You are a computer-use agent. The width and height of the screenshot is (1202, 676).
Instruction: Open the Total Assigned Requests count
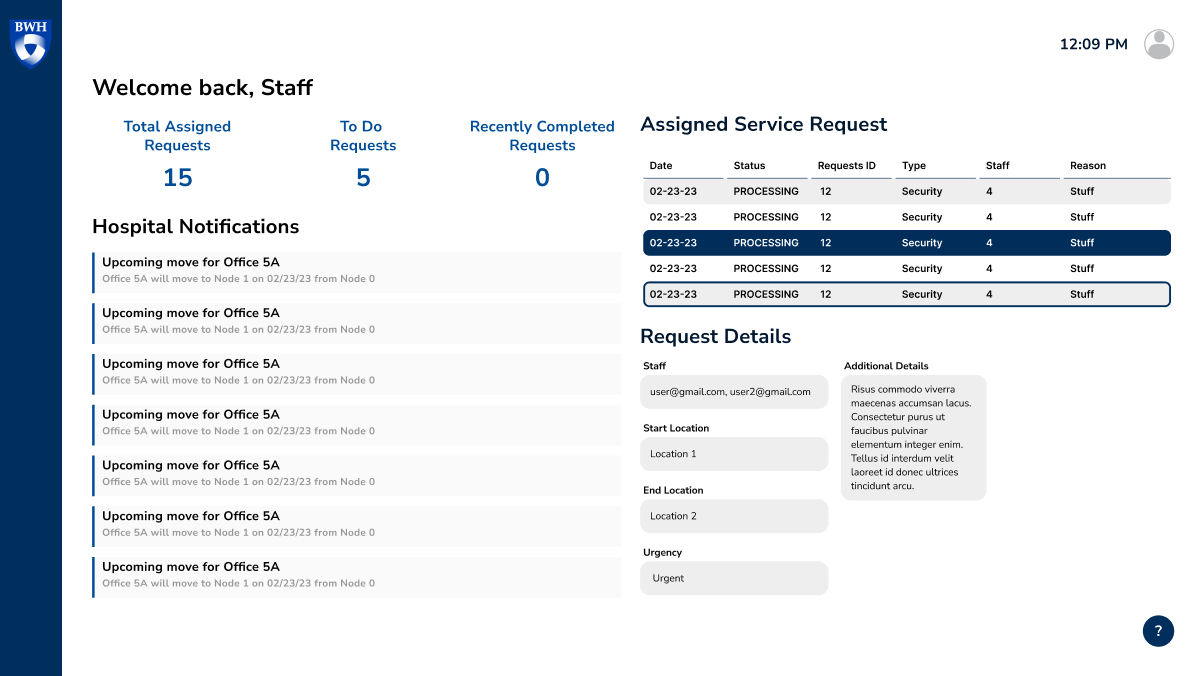[x=177, y=178]
